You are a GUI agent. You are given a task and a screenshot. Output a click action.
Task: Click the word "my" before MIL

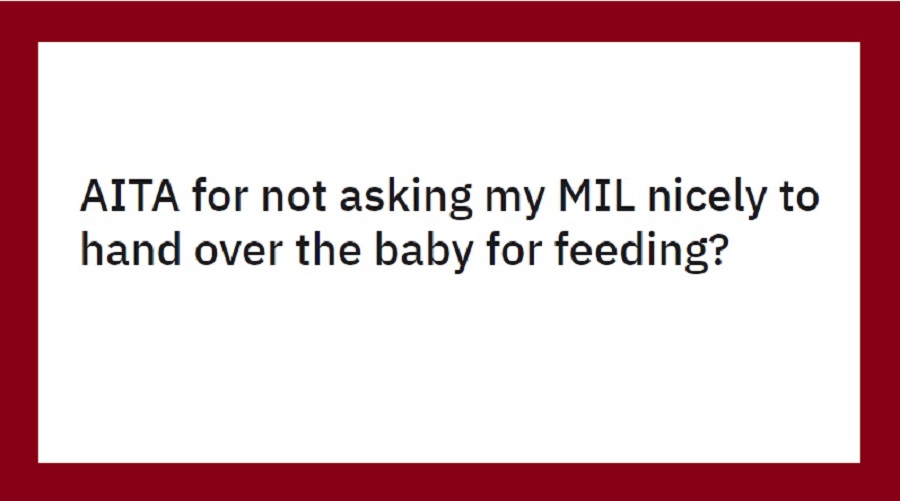(x=515, y=203)
